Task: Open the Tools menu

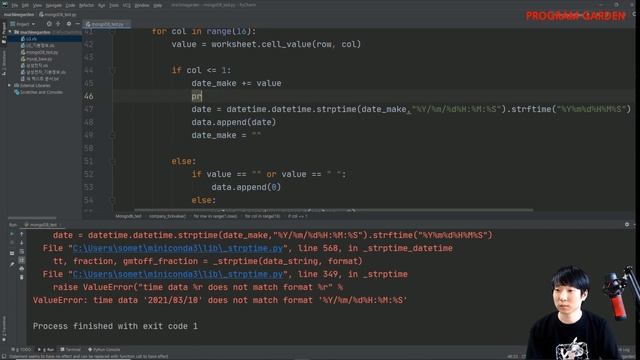Action: [114, 6]
